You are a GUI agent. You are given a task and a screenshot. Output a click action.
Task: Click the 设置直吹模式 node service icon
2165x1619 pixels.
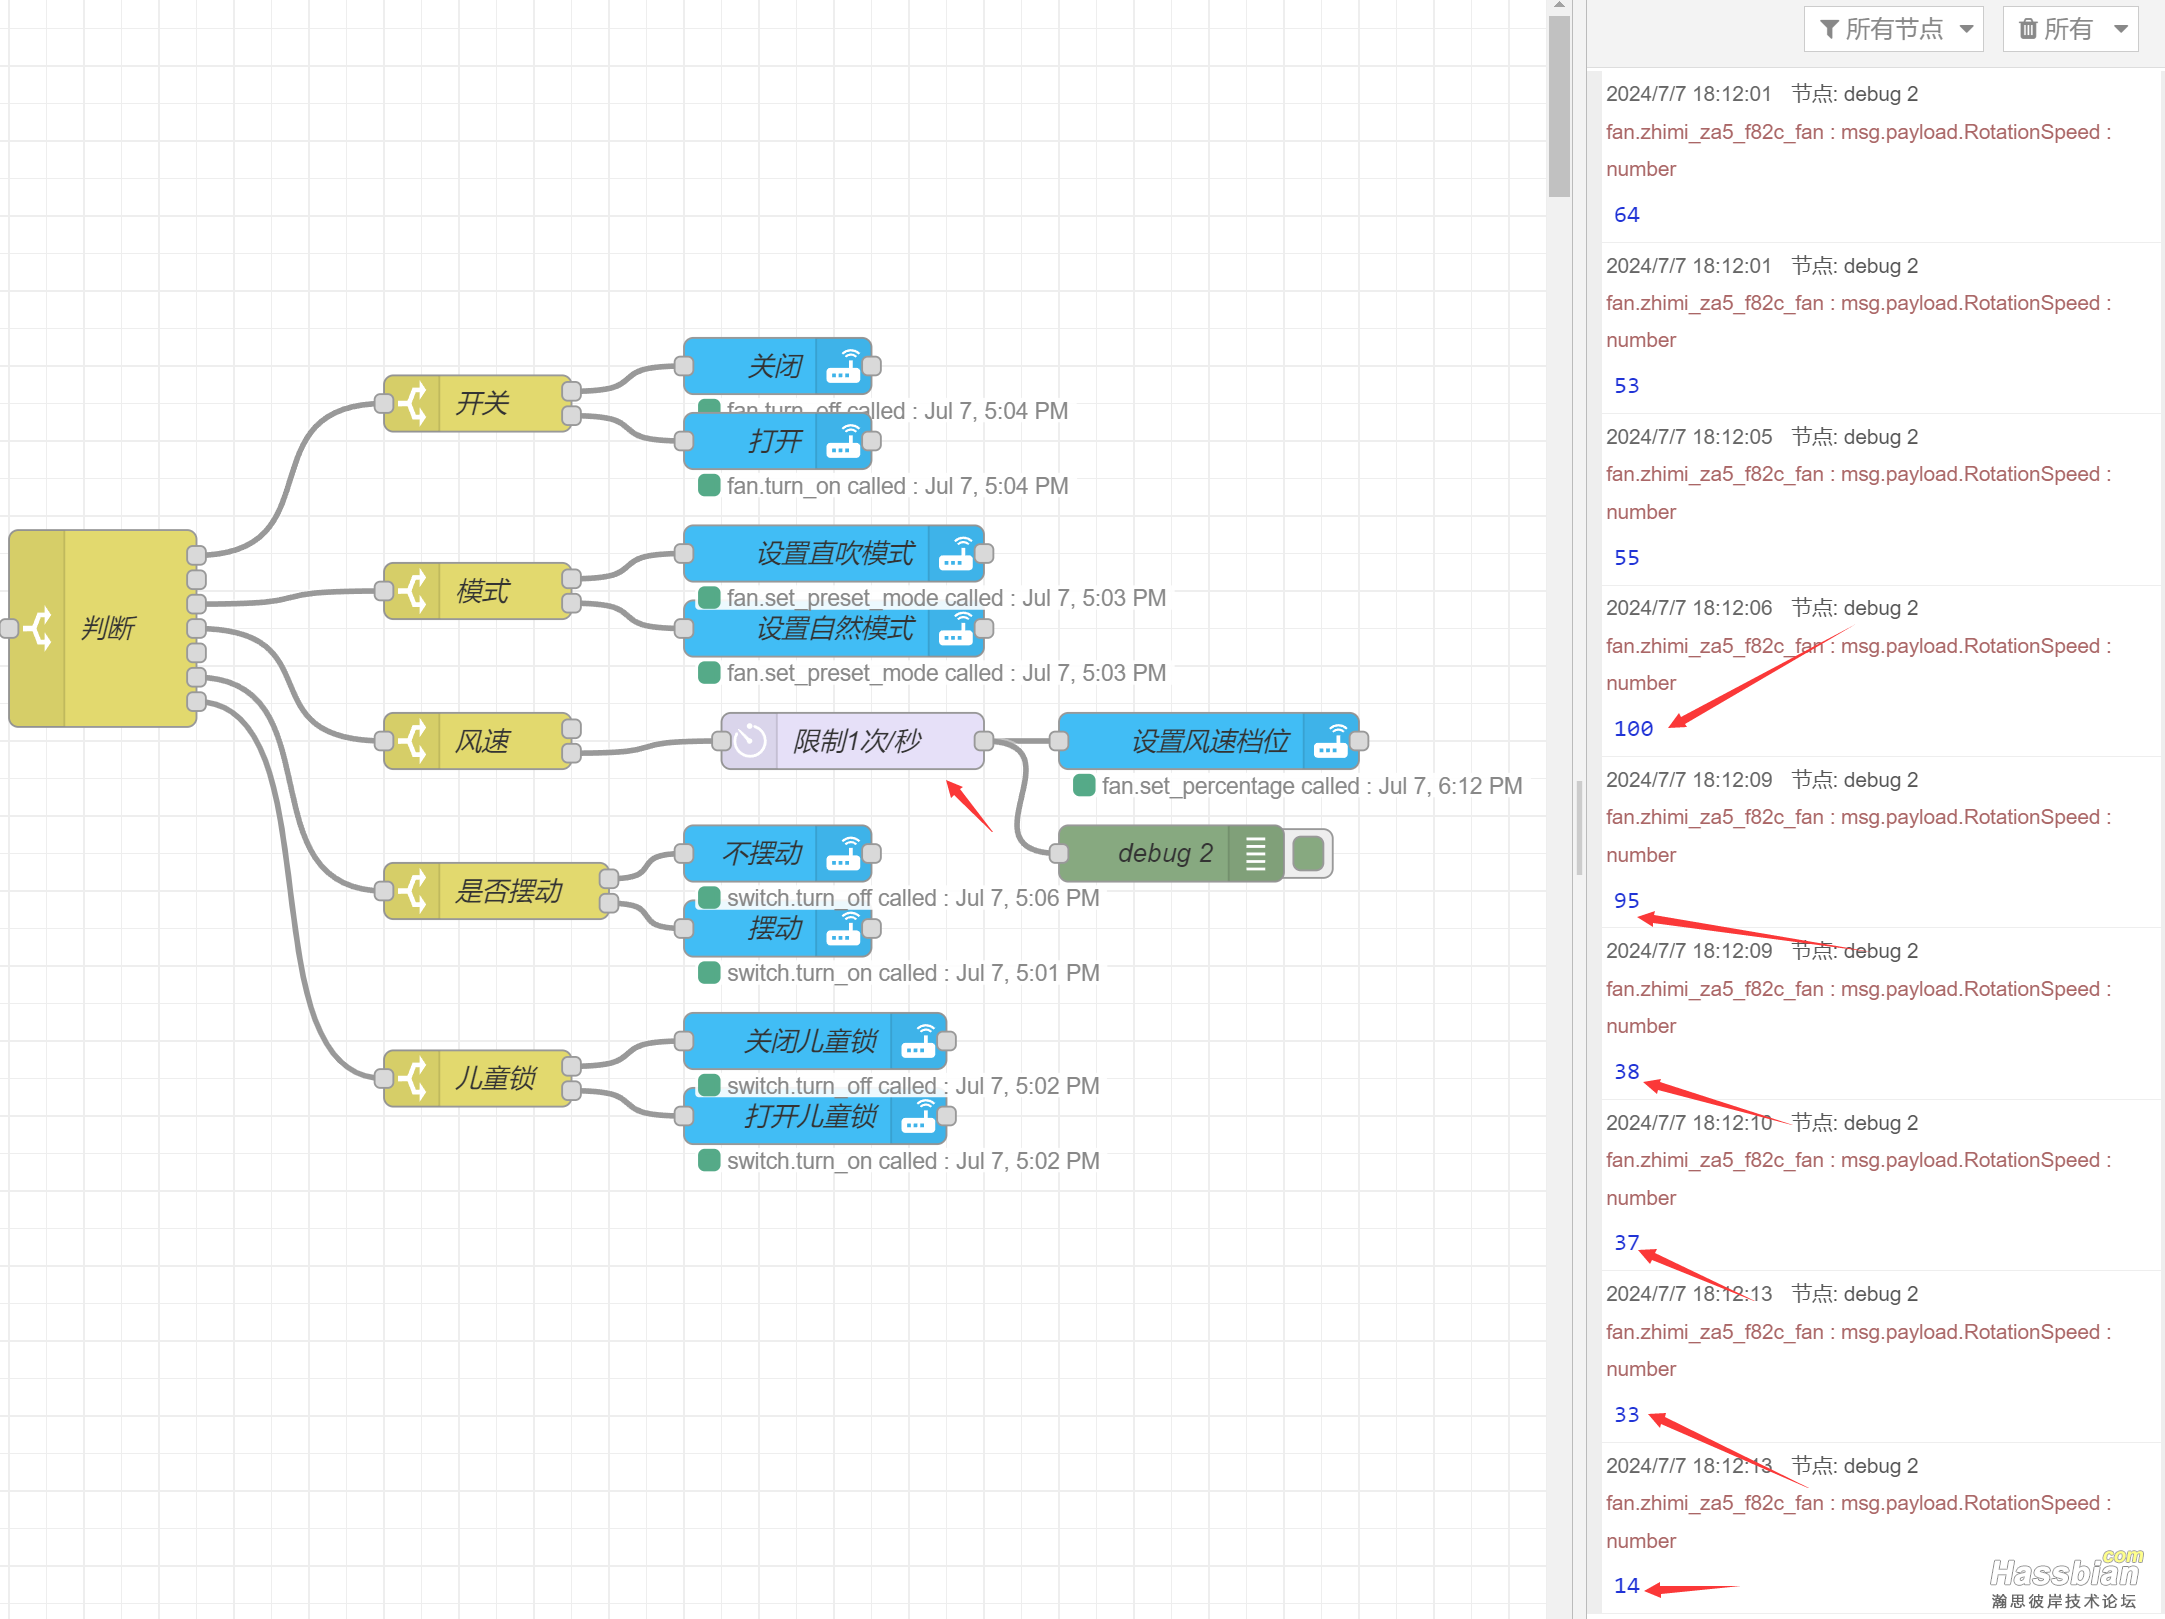click(x=956, y=554)
